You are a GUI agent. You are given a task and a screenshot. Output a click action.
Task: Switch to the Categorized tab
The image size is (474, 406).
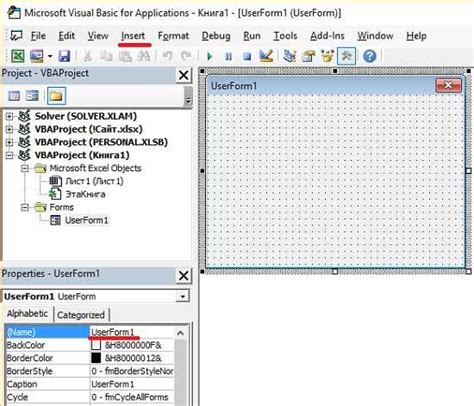pos(81,315)
